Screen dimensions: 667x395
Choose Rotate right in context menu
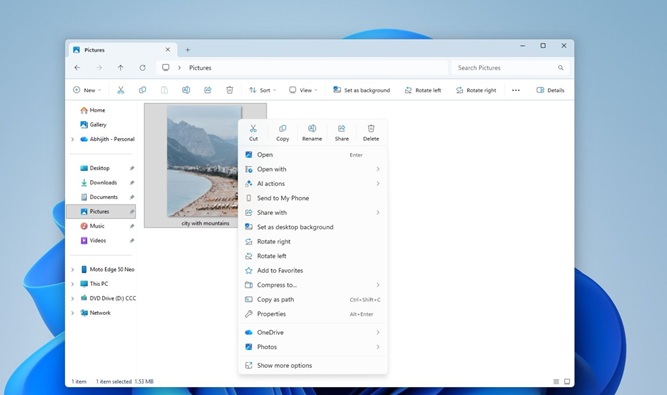[313, 242]
